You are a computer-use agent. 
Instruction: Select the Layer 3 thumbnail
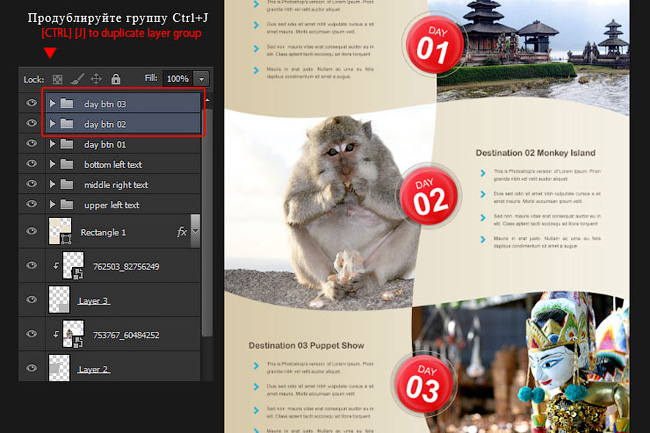click(x=59, y=300)
